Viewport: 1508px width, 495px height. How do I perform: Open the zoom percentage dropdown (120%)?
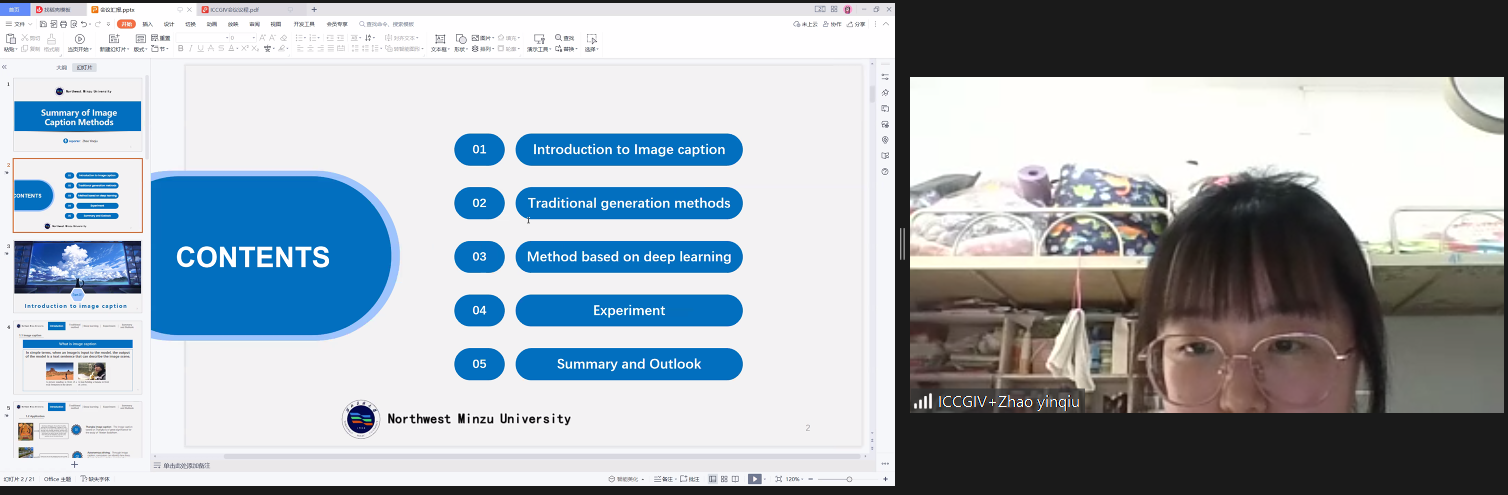(794, 479)
